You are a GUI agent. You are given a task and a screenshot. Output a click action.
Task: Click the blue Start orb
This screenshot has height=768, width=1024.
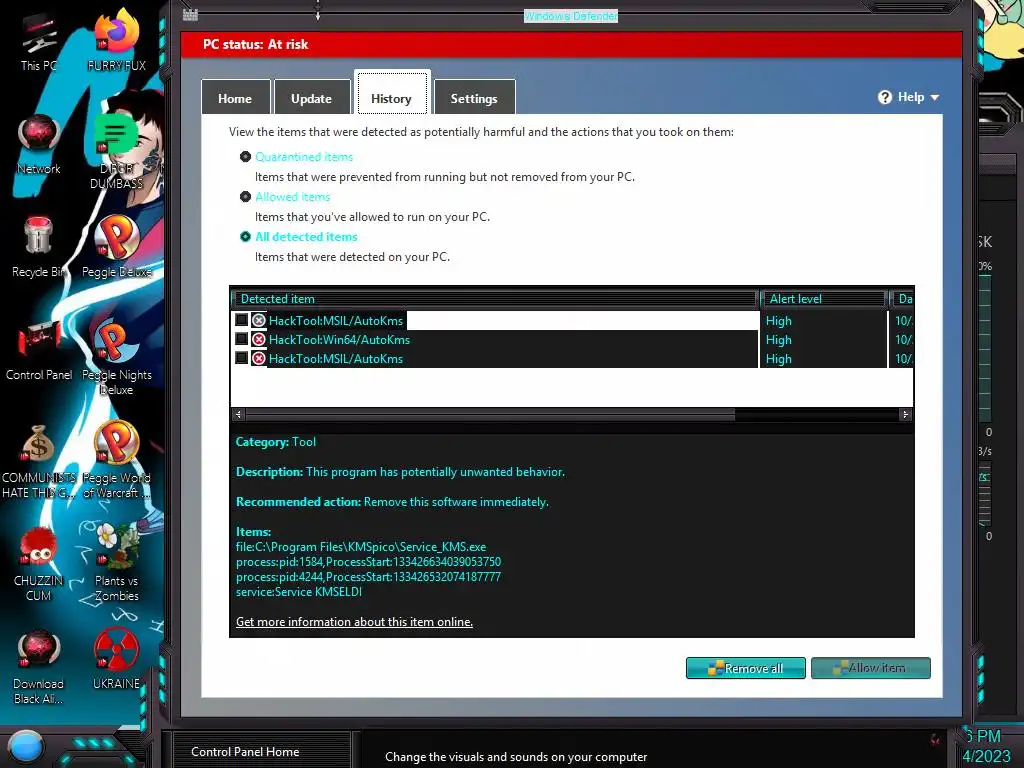point(25,746)
